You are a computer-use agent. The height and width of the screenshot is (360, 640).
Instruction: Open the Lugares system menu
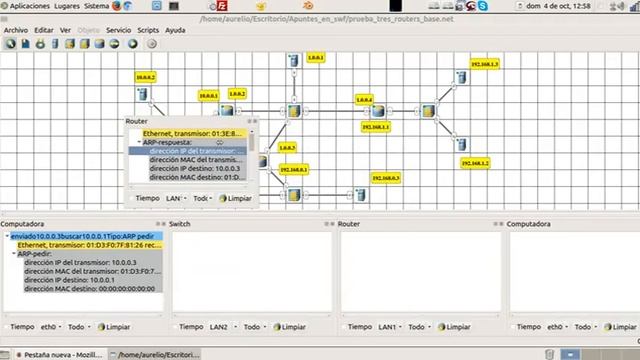click(67, 6)
